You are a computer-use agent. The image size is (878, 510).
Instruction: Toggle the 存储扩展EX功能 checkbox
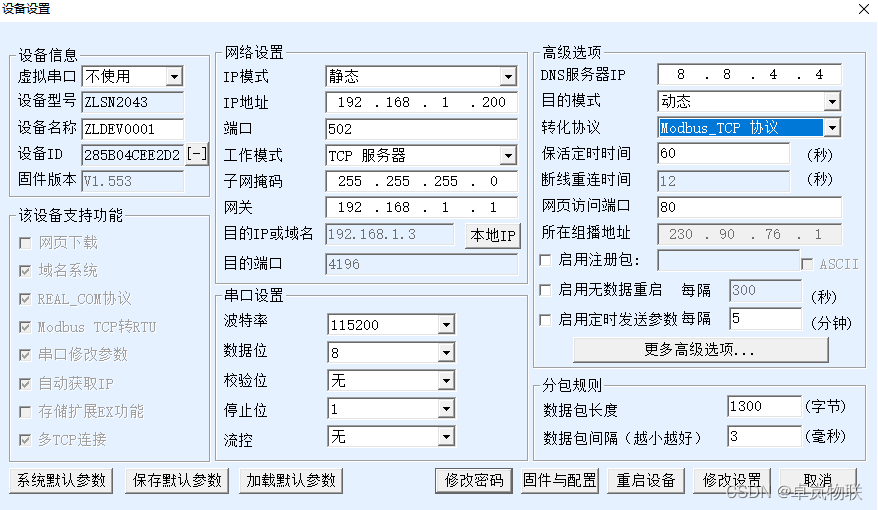(x=25, y=412)
